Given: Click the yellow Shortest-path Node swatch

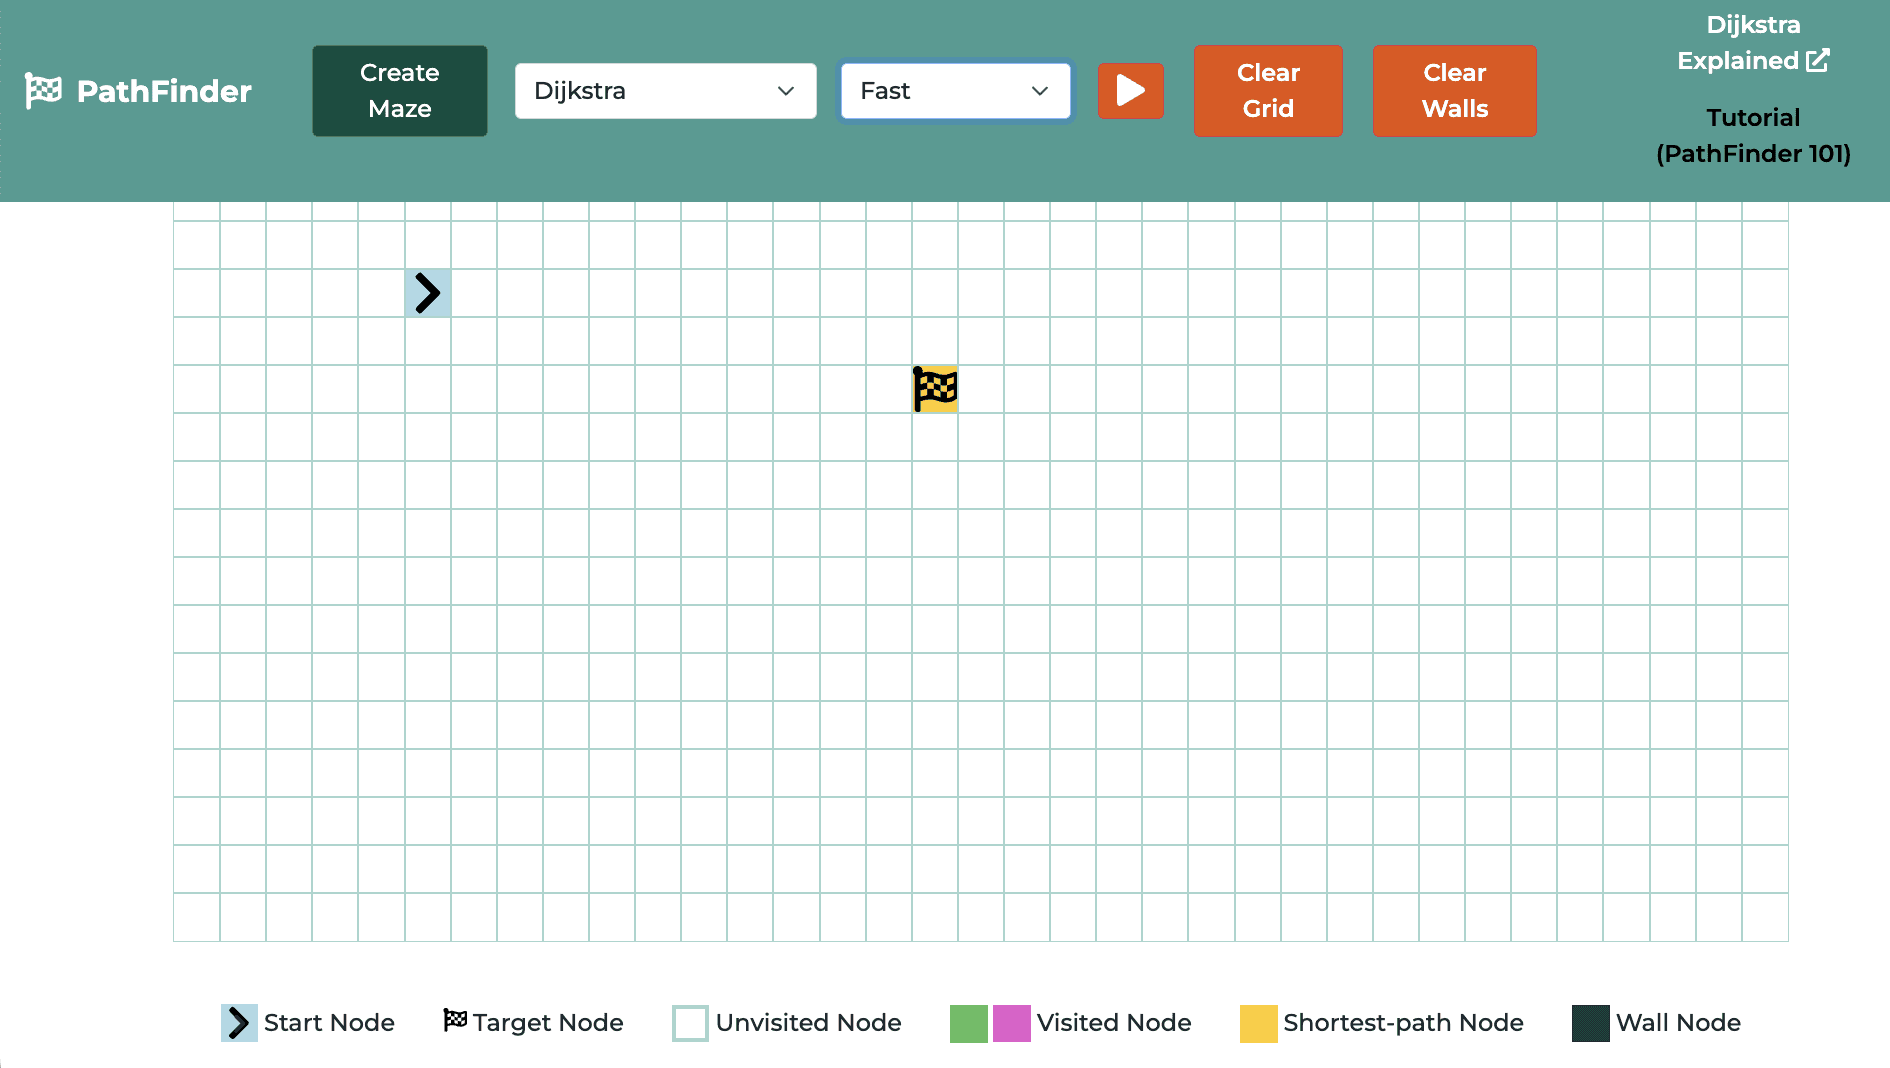Looking at the screenshot, I should pos(1258,1023).
